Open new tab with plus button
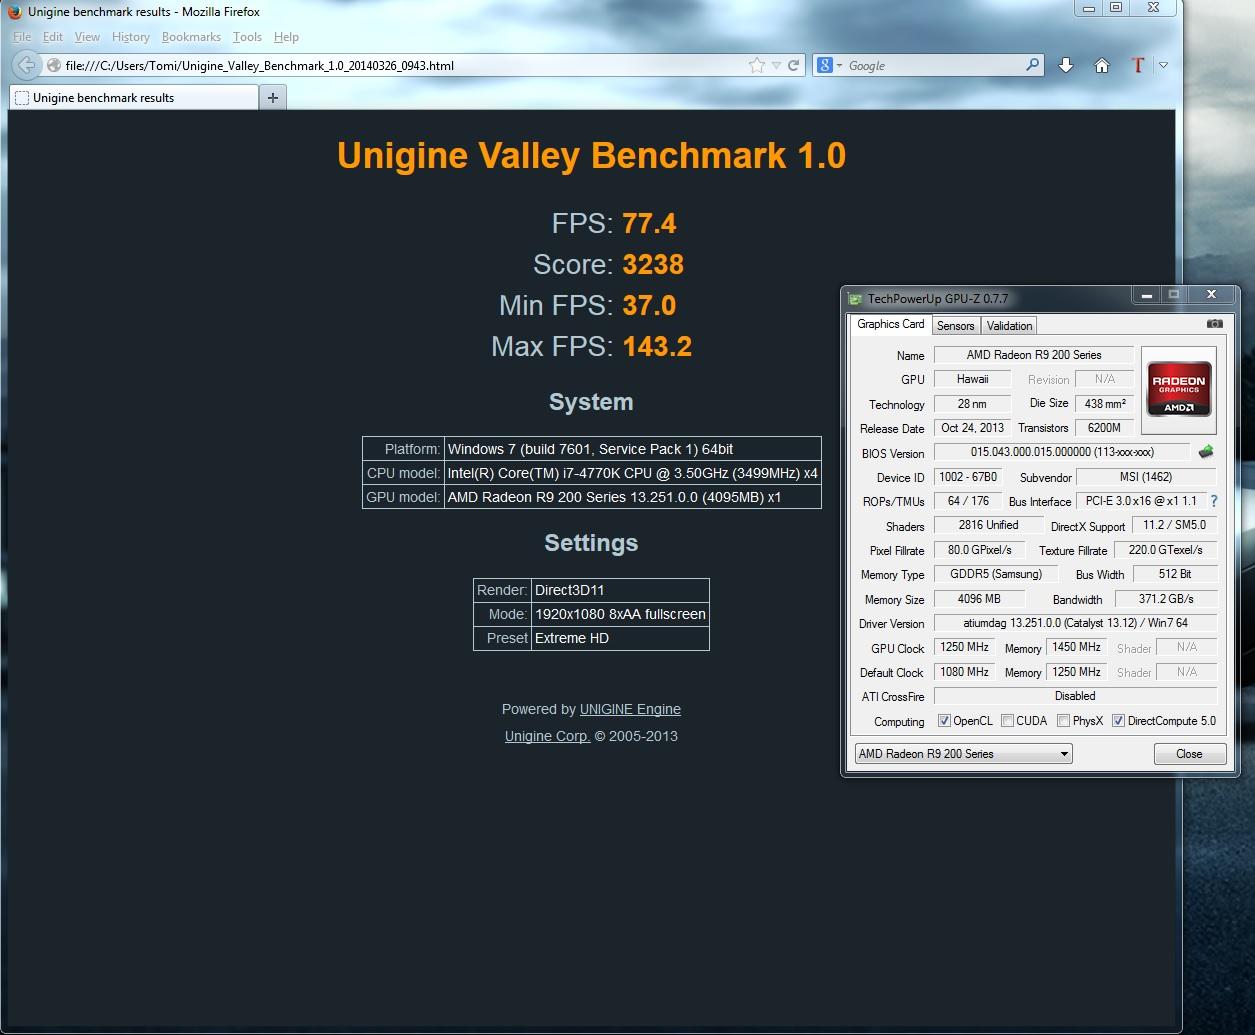Image resolution: width=1255 pixels, height=1035 pixels. point(273,97)
